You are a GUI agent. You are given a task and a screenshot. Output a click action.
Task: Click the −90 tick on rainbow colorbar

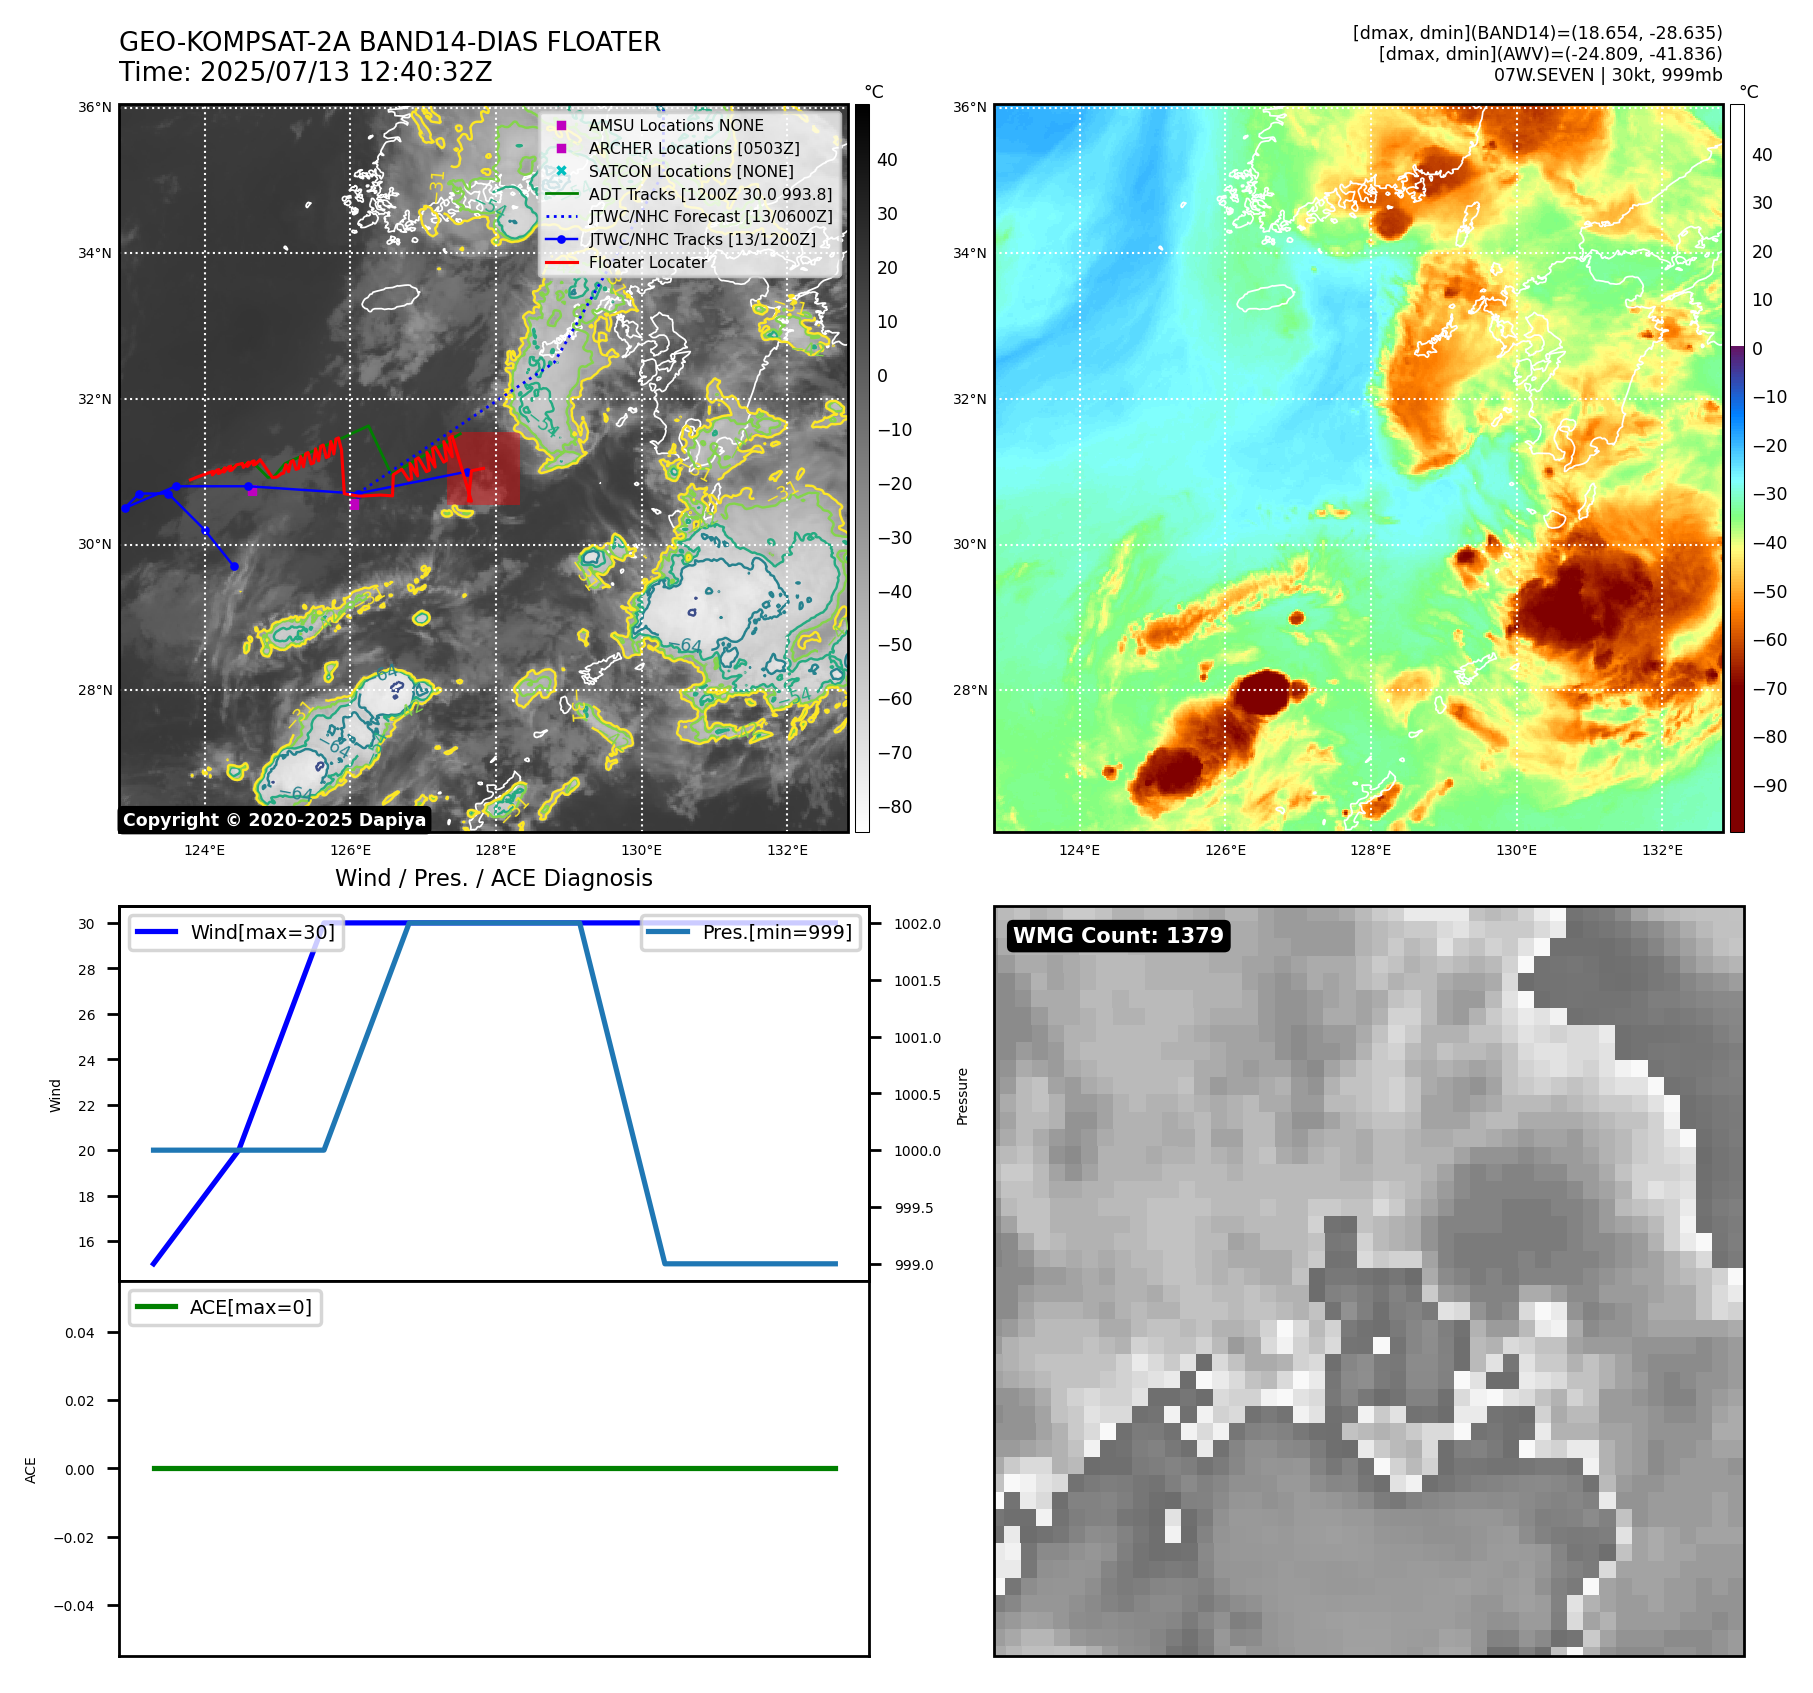(1769, 786)
